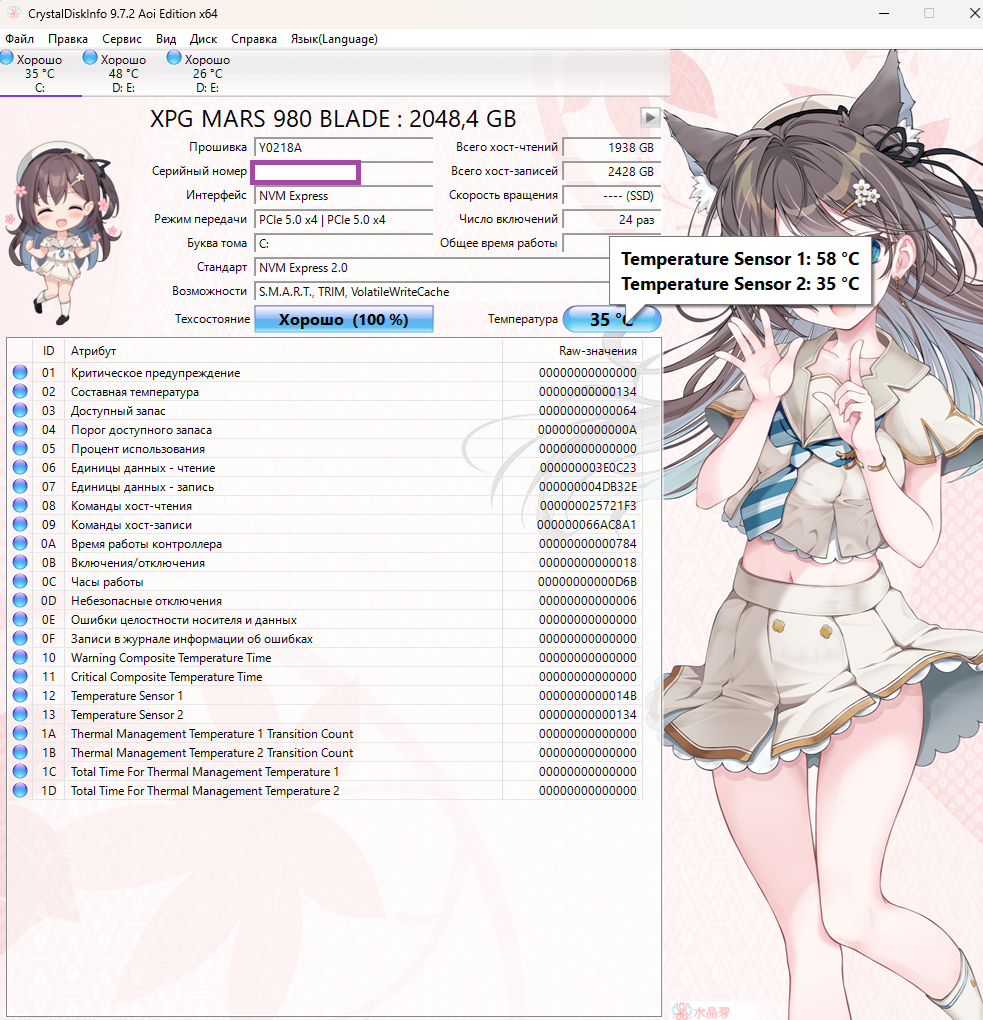The width and height of the screenshot is (983, 1020).
Task: Click status icon of Critical Composite Temperature Time
Action: 20,676
